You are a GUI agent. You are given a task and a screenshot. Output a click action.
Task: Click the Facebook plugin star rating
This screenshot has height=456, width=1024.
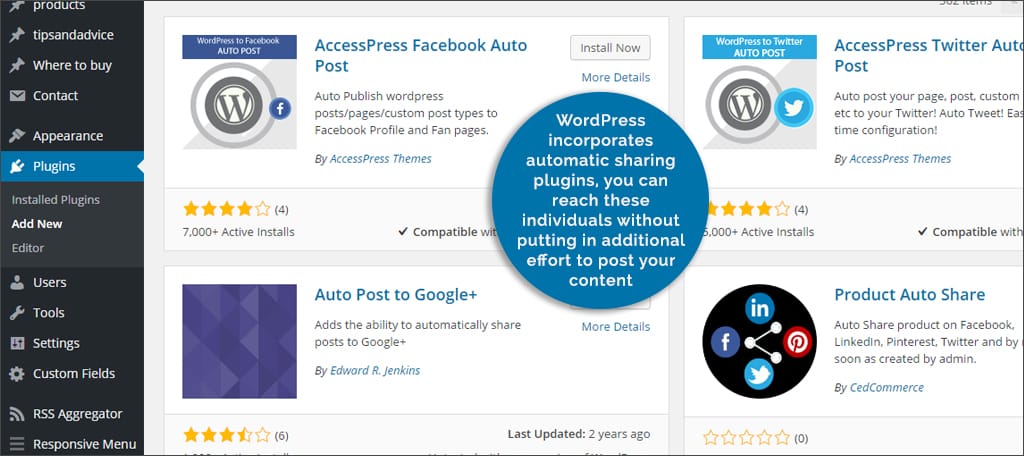(227, 209)
